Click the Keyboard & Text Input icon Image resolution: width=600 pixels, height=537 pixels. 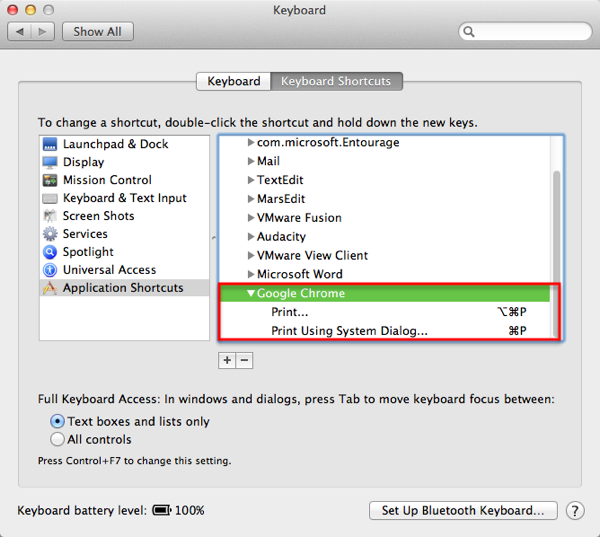pos(50,198)
